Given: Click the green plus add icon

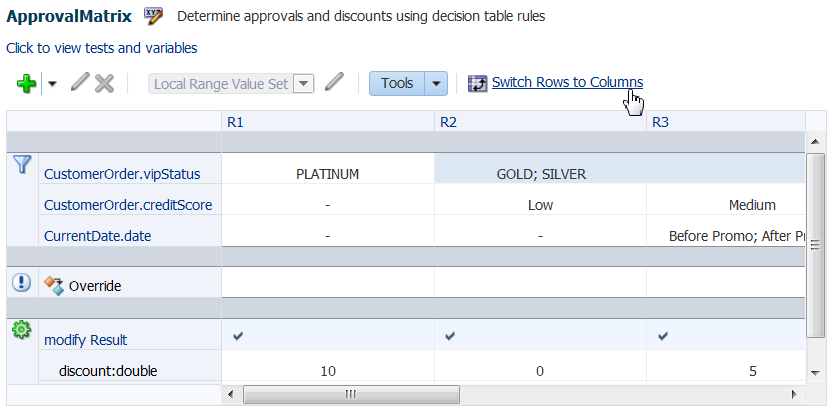Looking at the screenshot, I should (27, 84).
